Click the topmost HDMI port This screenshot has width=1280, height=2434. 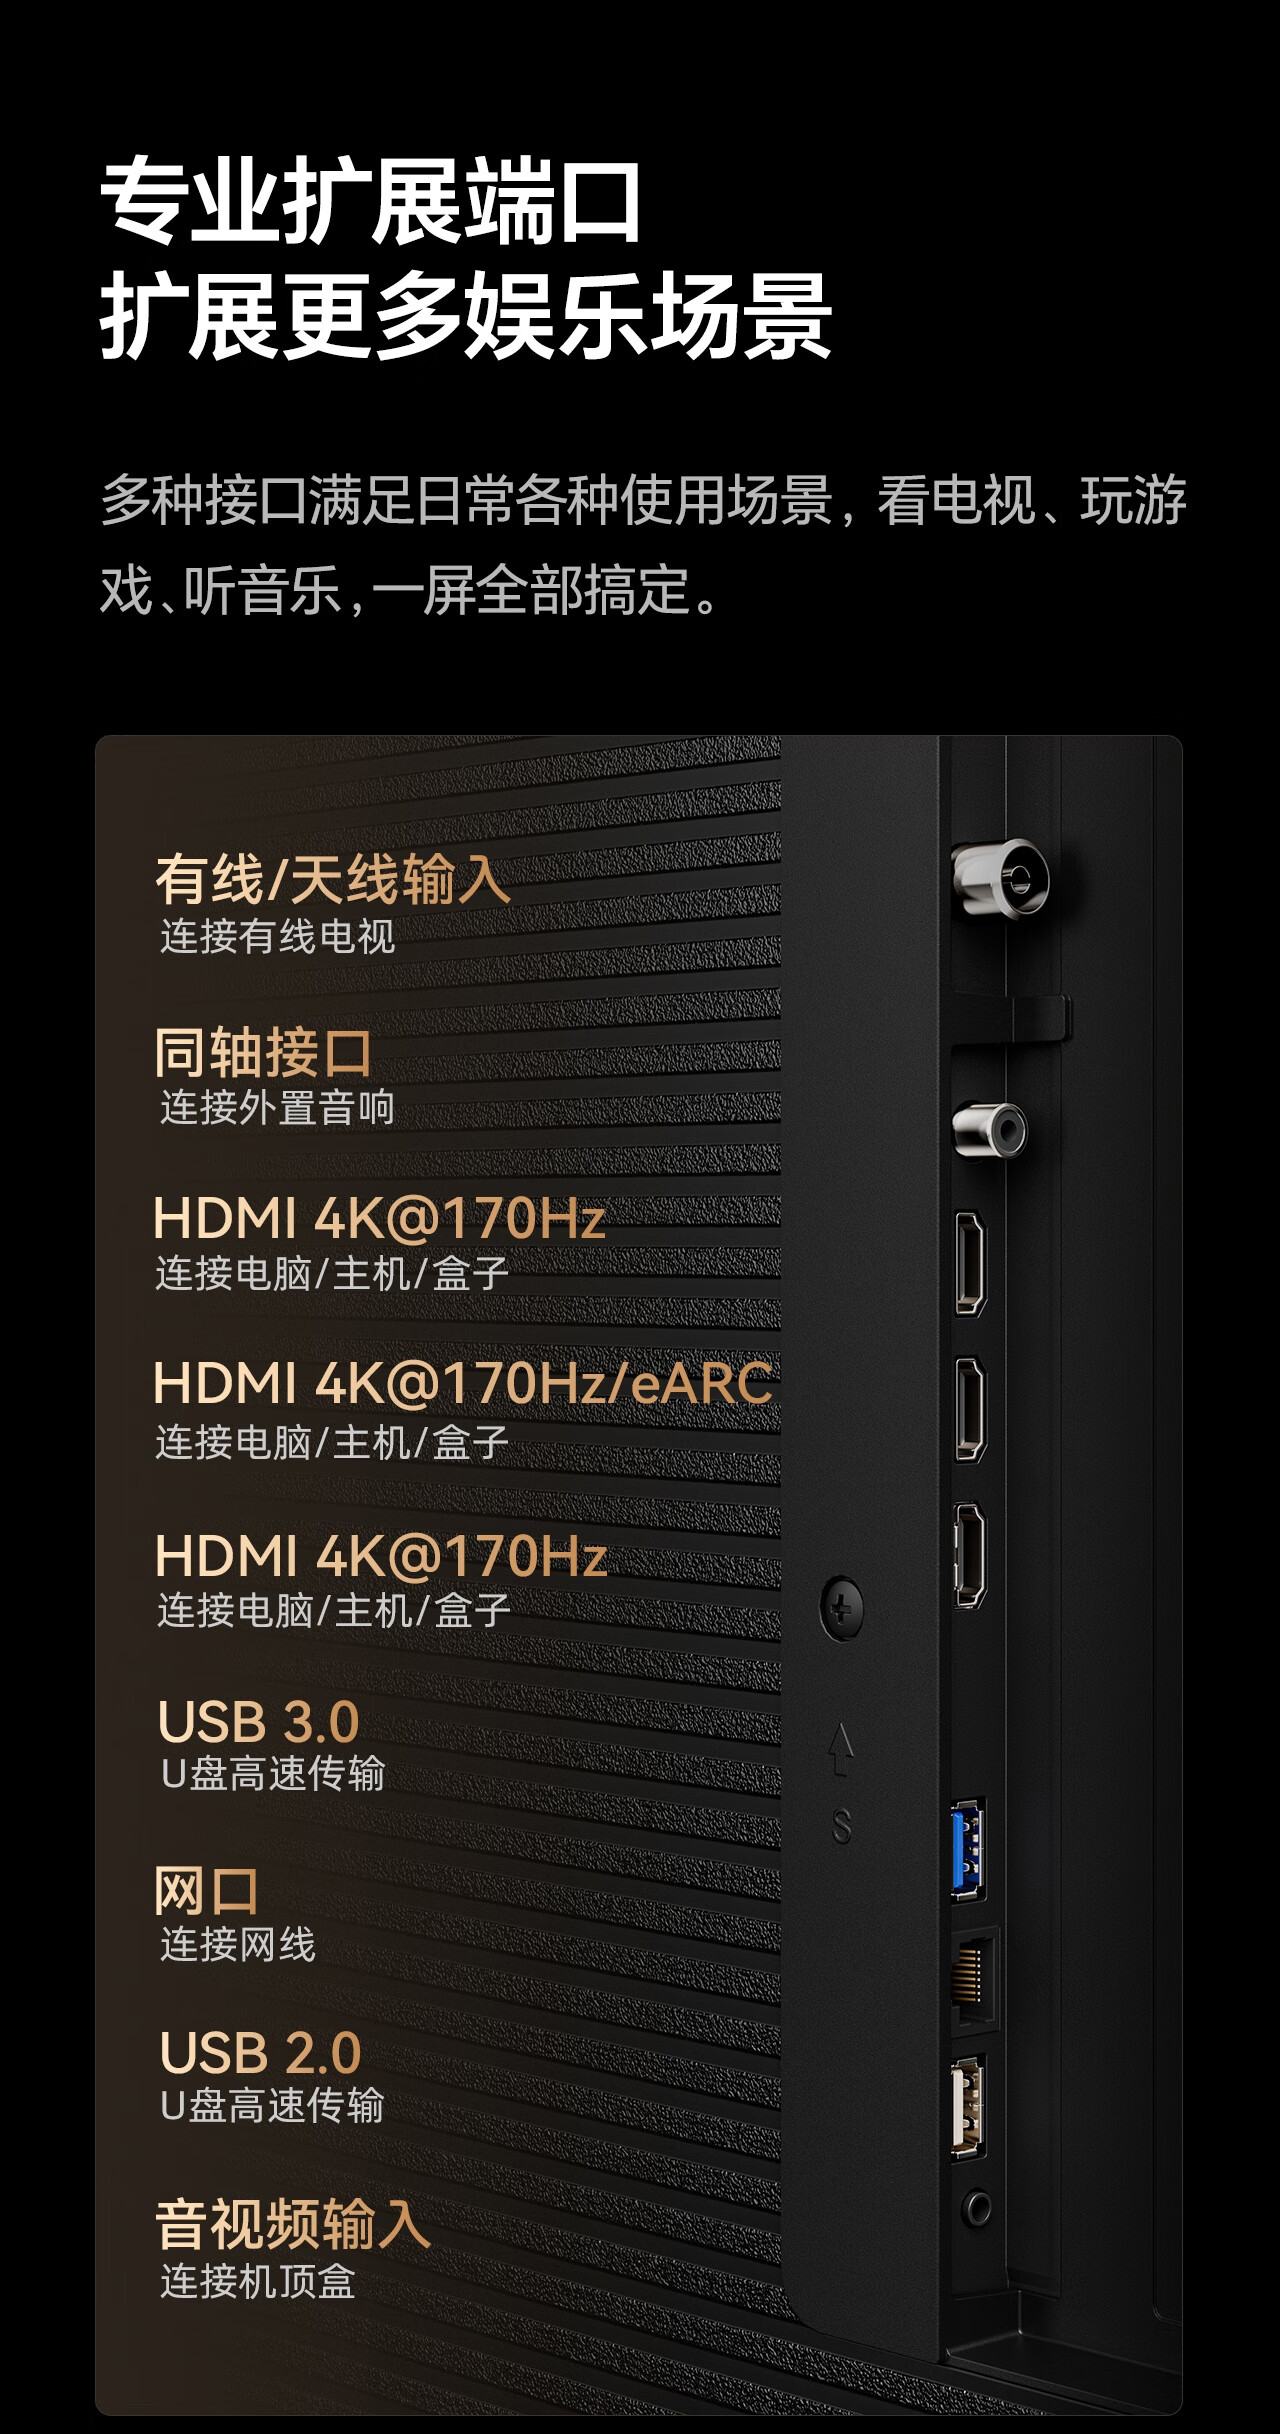[x=970, y=1263]
